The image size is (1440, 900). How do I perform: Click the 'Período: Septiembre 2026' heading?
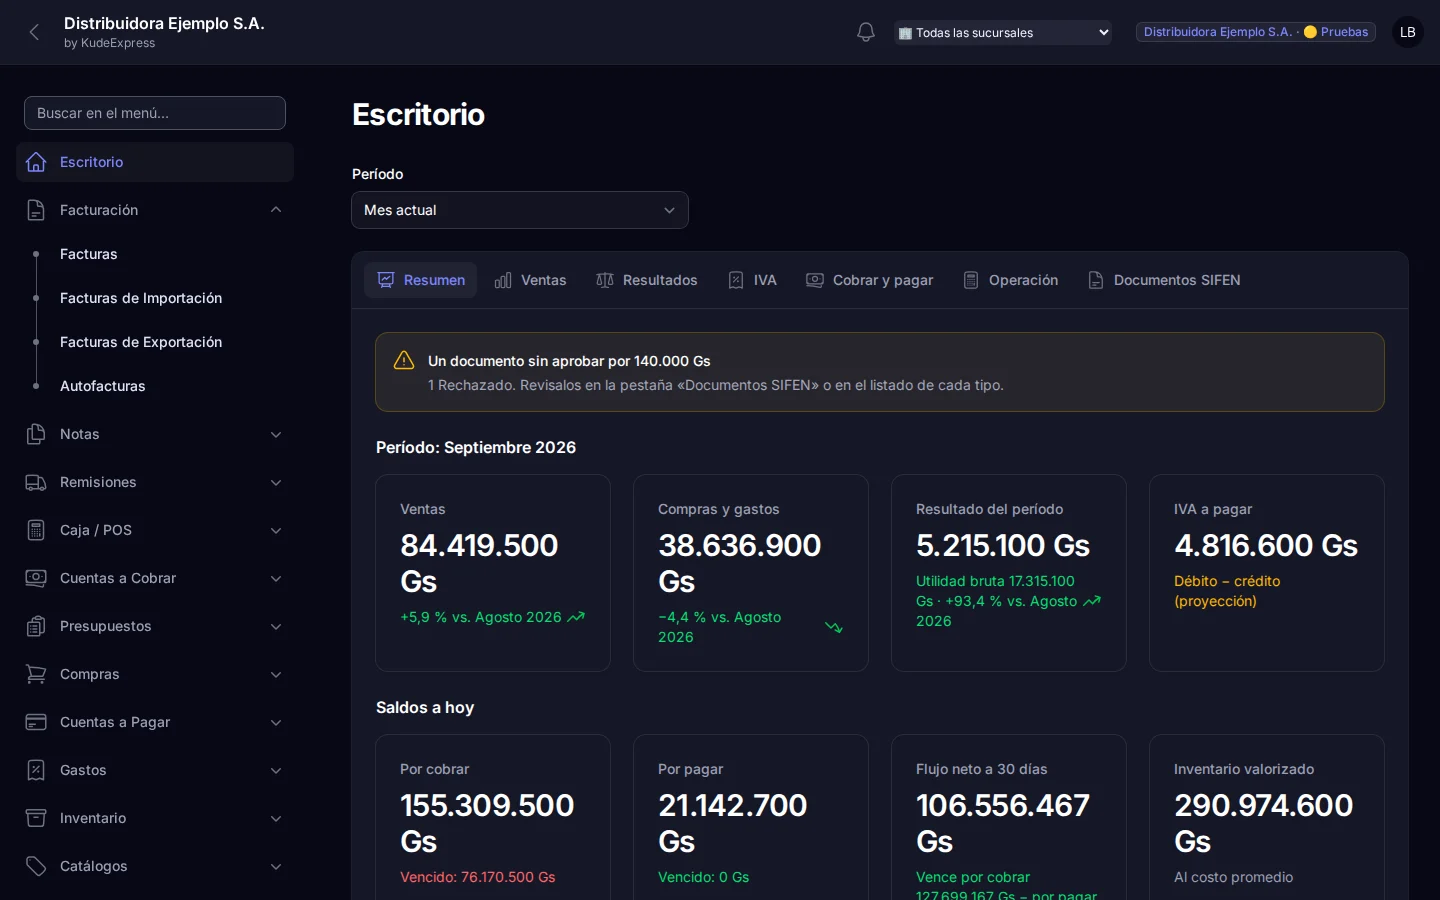coord(476,447)
